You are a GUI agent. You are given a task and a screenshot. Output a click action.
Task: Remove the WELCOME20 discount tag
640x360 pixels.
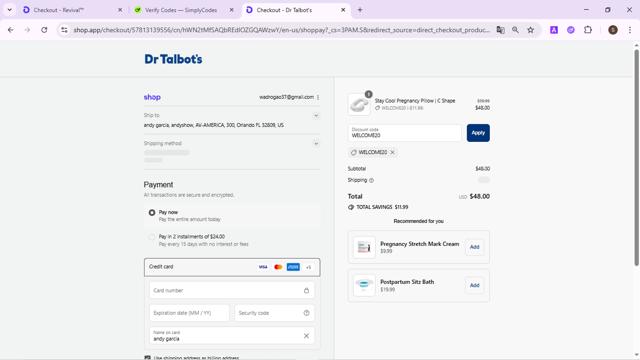tap(392, 152)
